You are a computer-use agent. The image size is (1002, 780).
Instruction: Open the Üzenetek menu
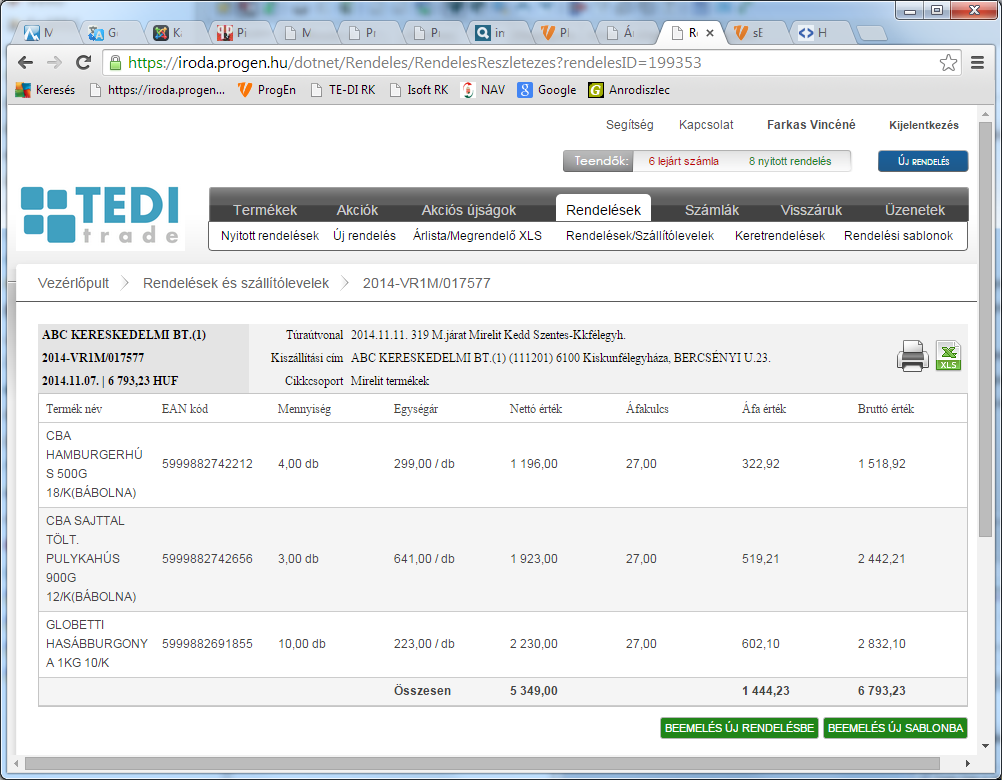tap(914, 210)
